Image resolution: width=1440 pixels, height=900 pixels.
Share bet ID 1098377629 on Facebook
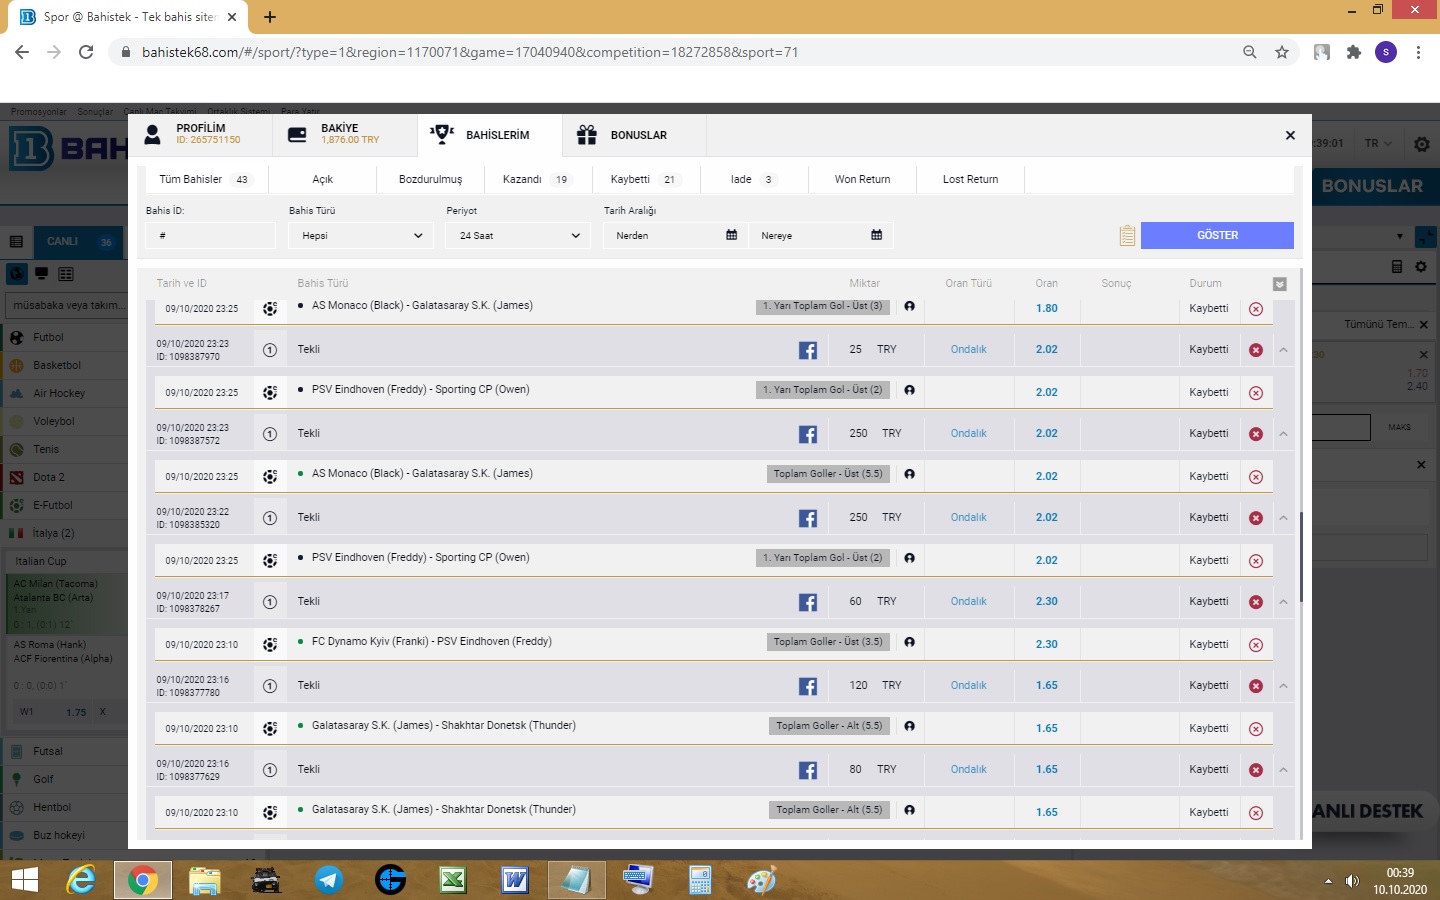[808, 770]
